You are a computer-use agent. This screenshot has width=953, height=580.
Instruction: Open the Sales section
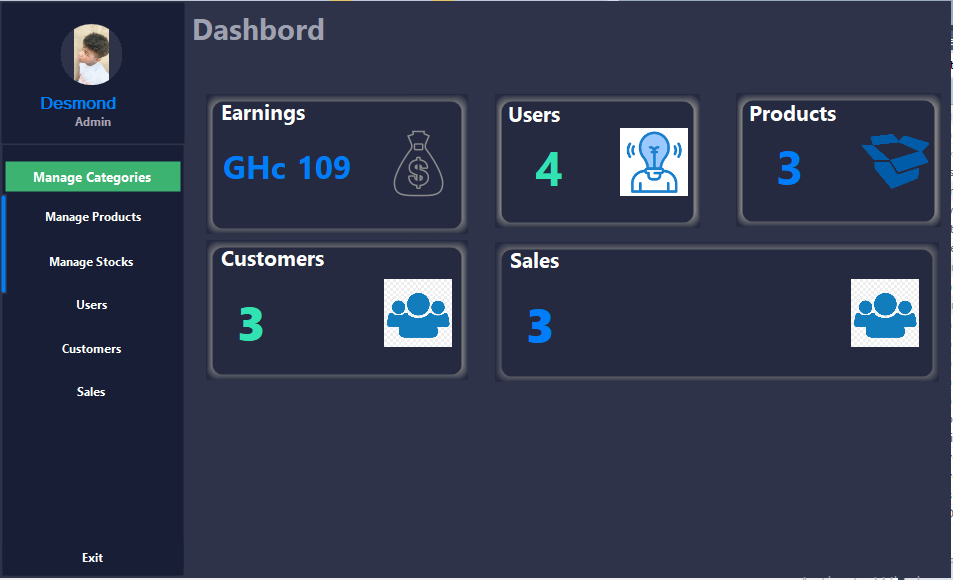92,391
